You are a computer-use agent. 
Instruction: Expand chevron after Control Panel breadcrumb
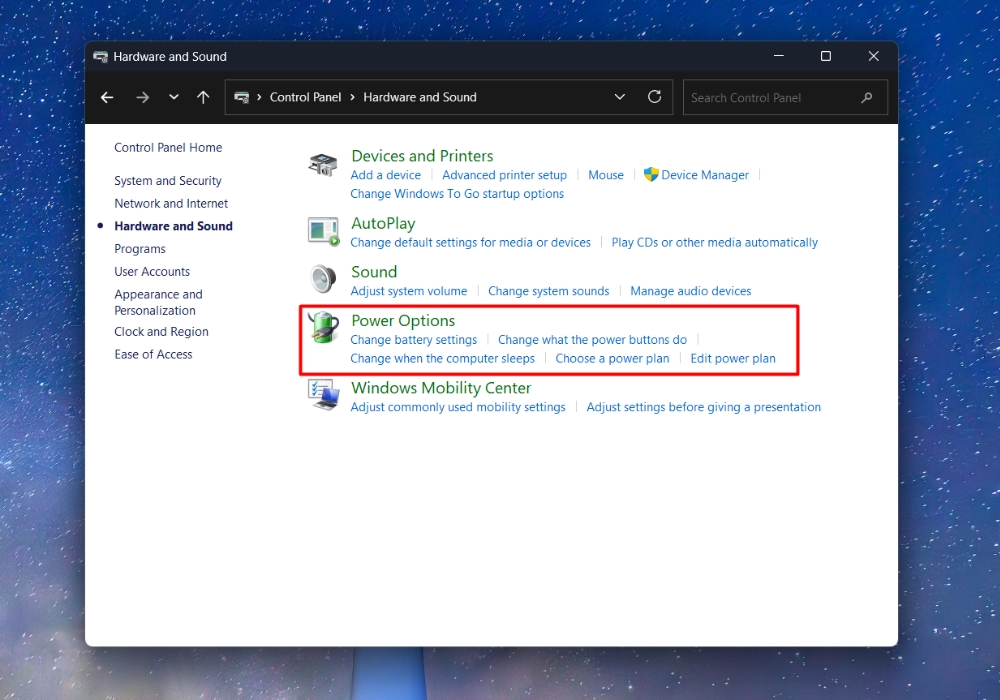point(352,98)
